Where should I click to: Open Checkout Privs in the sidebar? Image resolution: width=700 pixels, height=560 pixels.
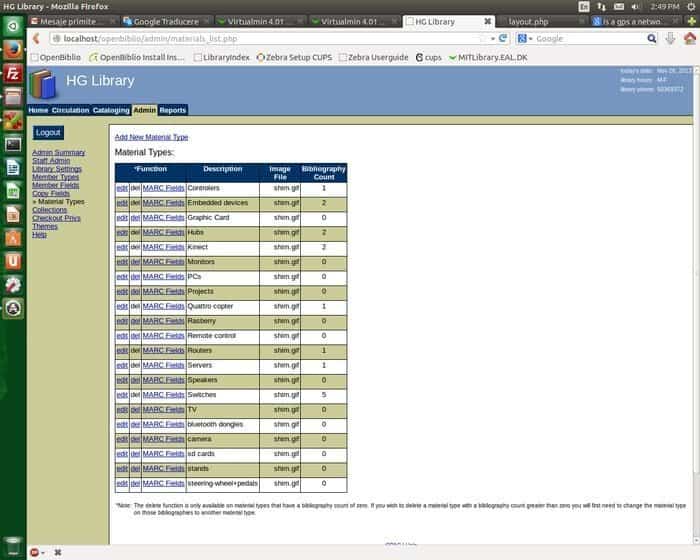[56, 218]
